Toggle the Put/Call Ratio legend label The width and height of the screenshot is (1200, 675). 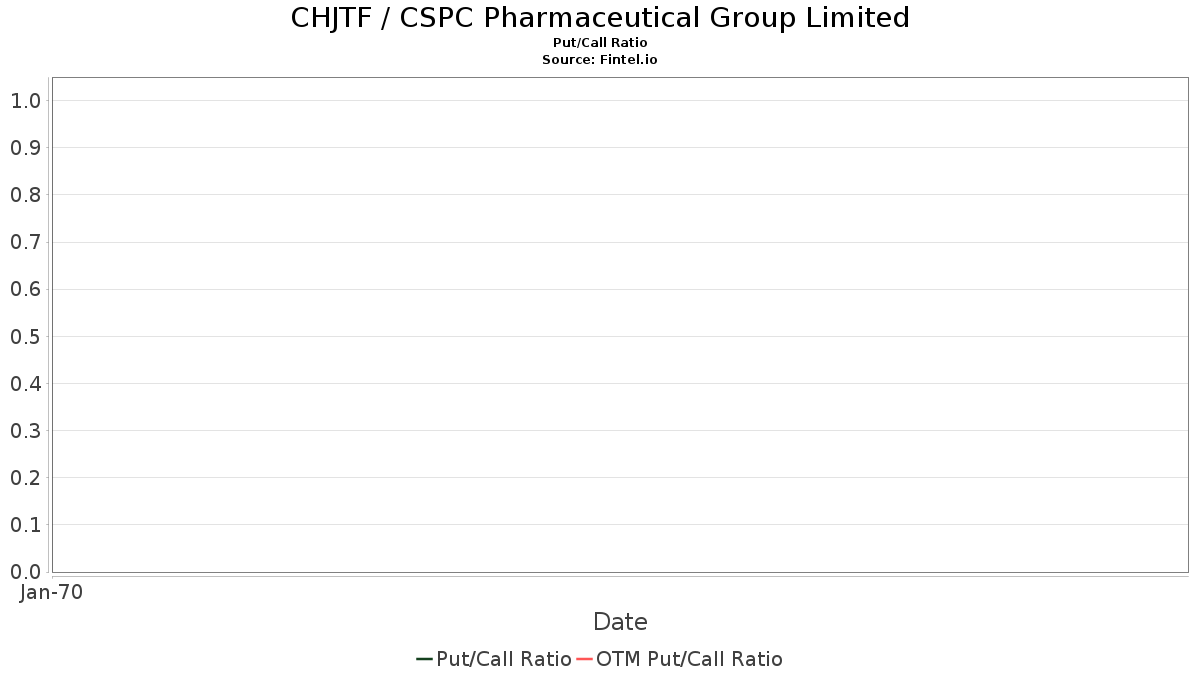point(503,659)
